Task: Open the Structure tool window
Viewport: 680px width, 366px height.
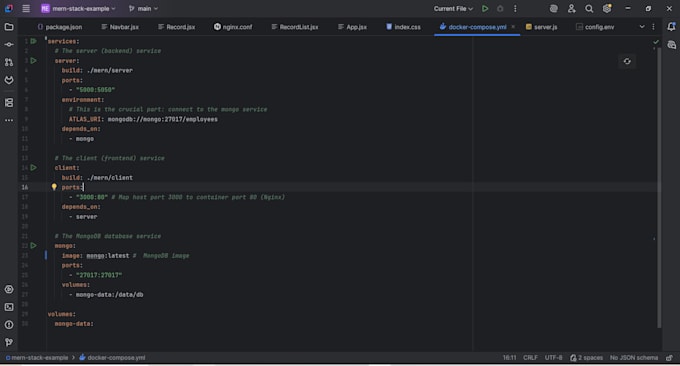Action: (x=9, y=103)
